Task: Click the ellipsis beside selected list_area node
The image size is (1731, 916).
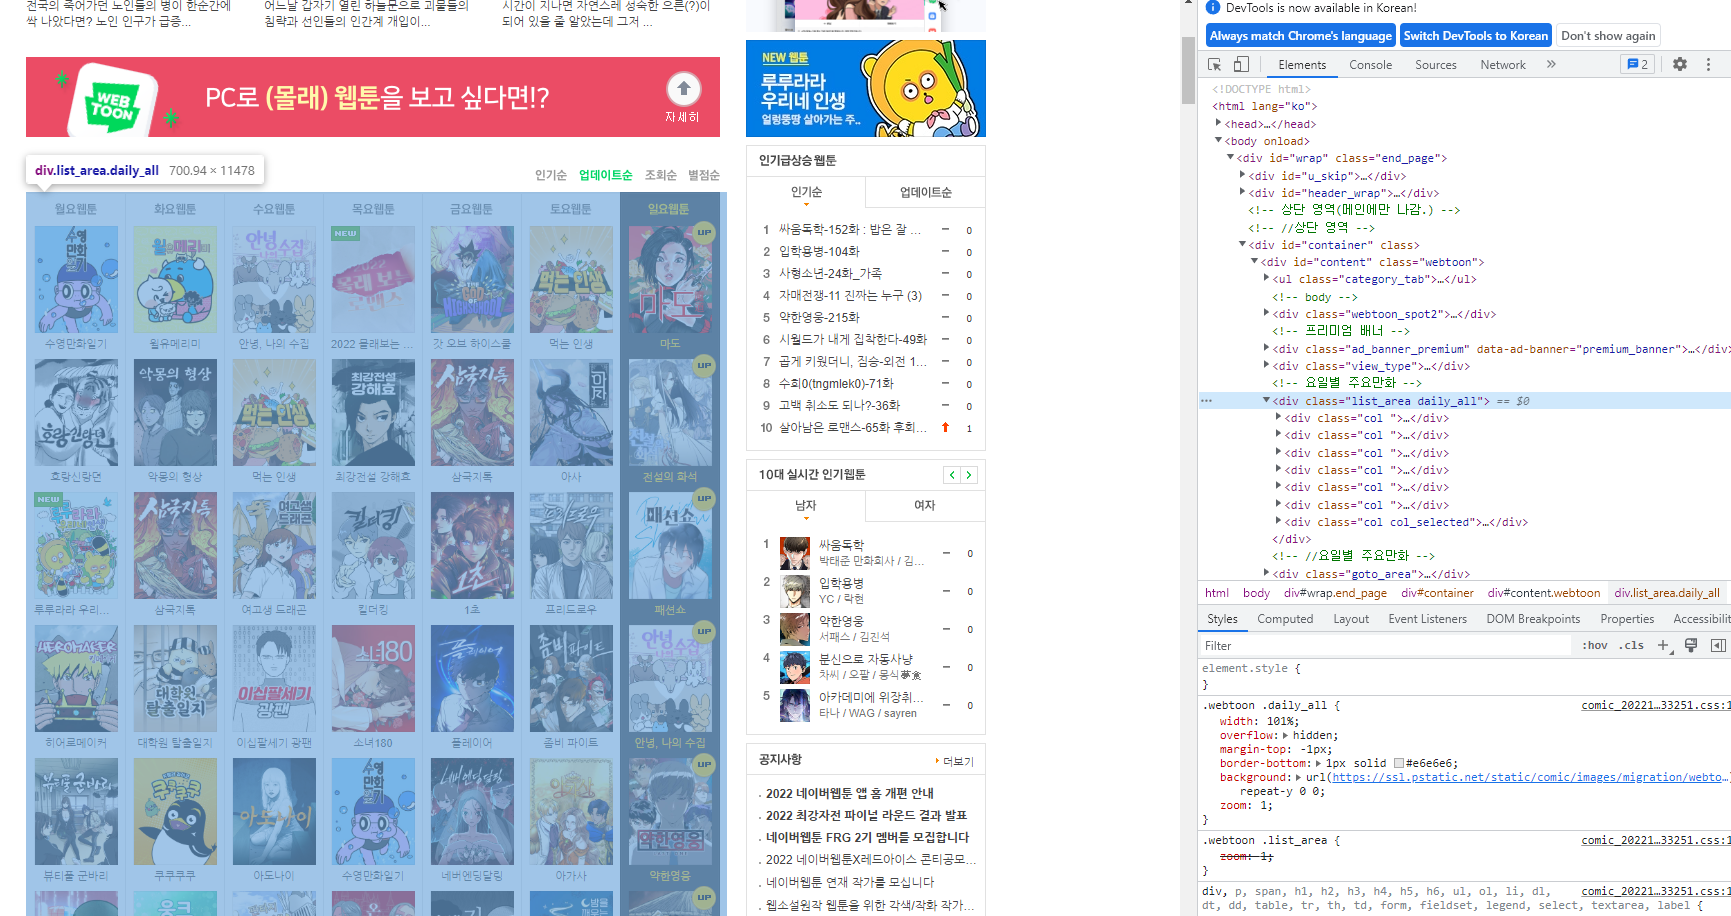Action: (x=1207, y=400)
